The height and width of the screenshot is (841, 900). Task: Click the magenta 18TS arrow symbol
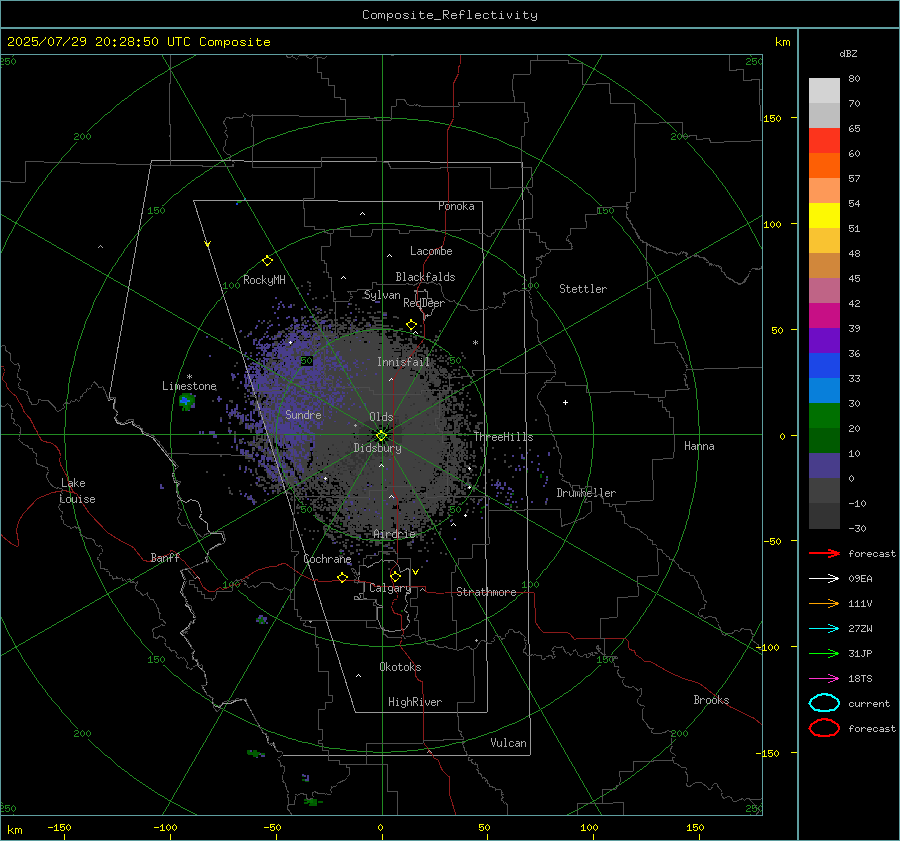click(x=824, y=679)
